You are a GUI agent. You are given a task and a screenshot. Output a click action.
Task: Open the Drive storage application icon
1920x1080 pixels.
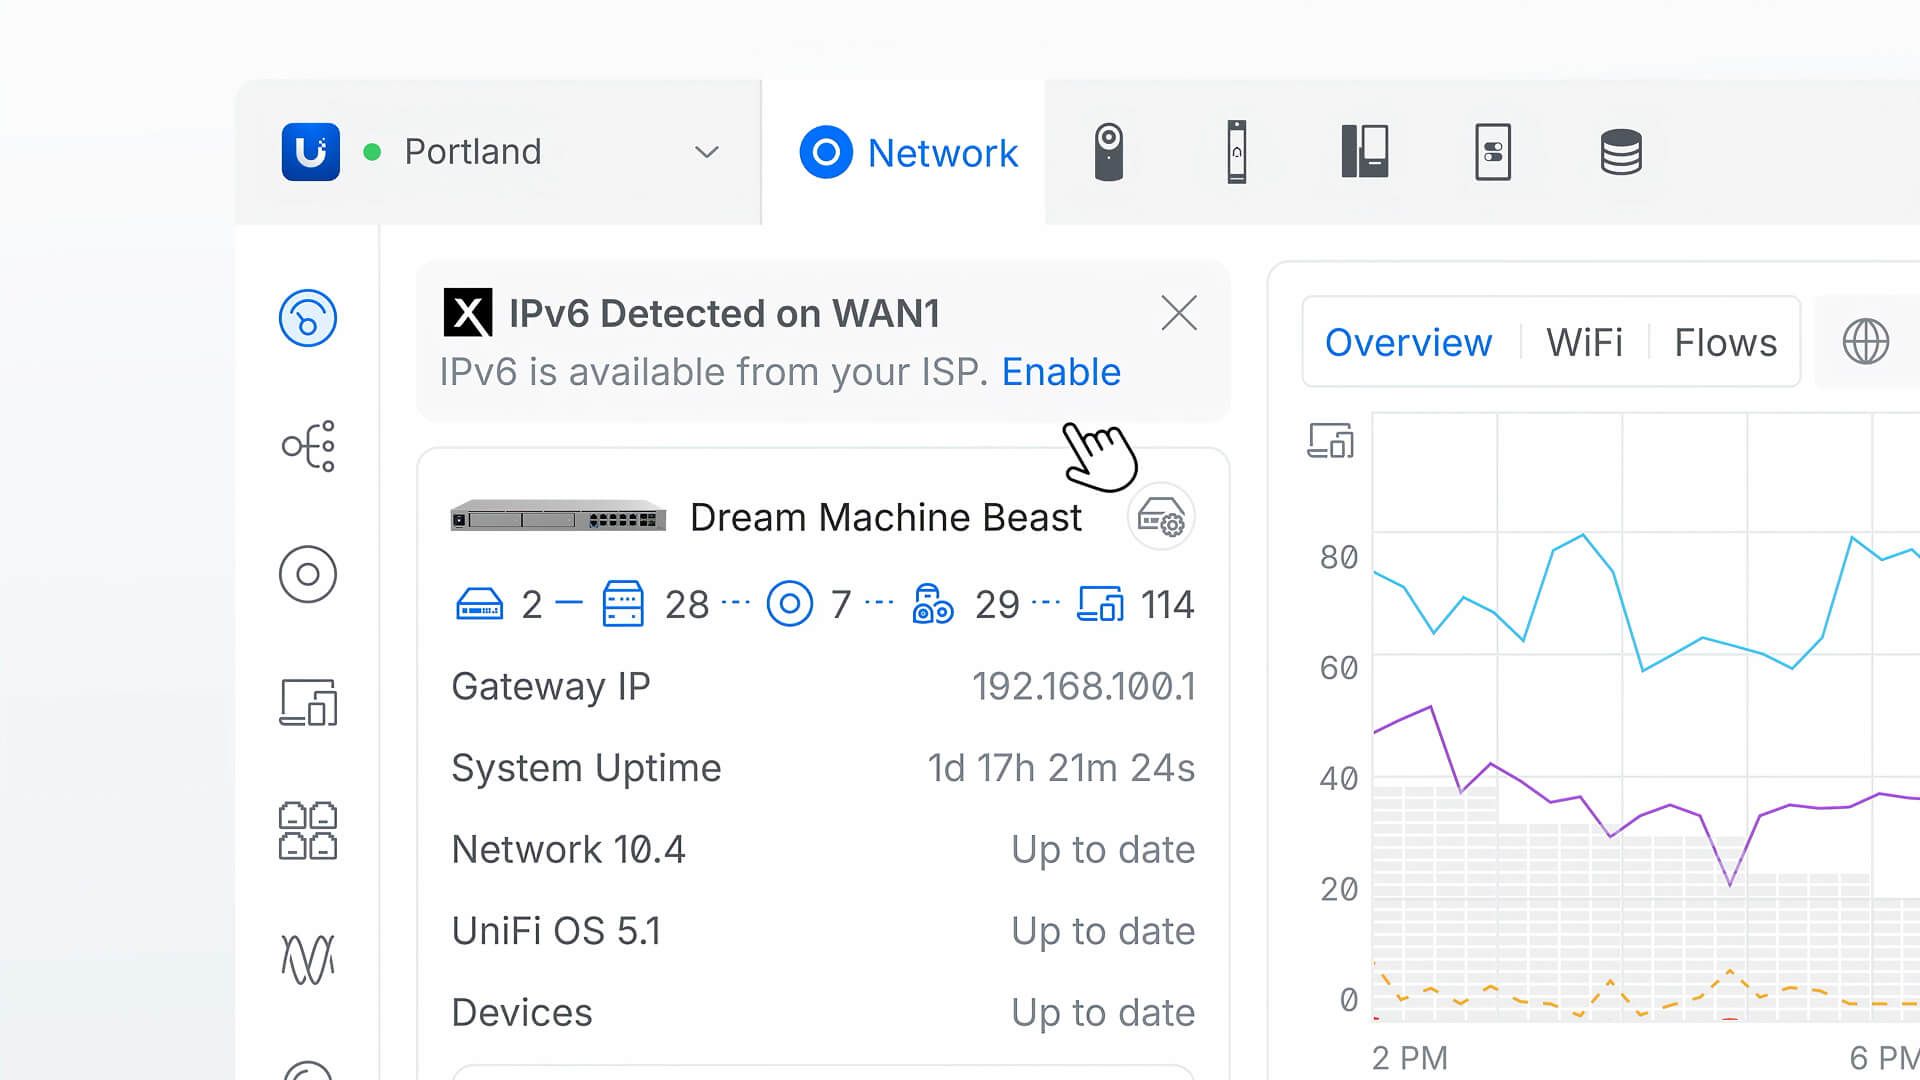tap(1621, 152)
